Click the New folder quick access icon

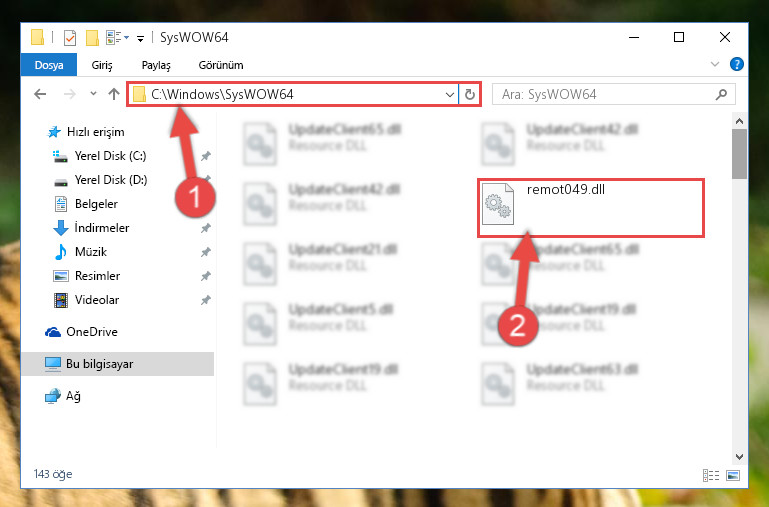click(92, 38)
